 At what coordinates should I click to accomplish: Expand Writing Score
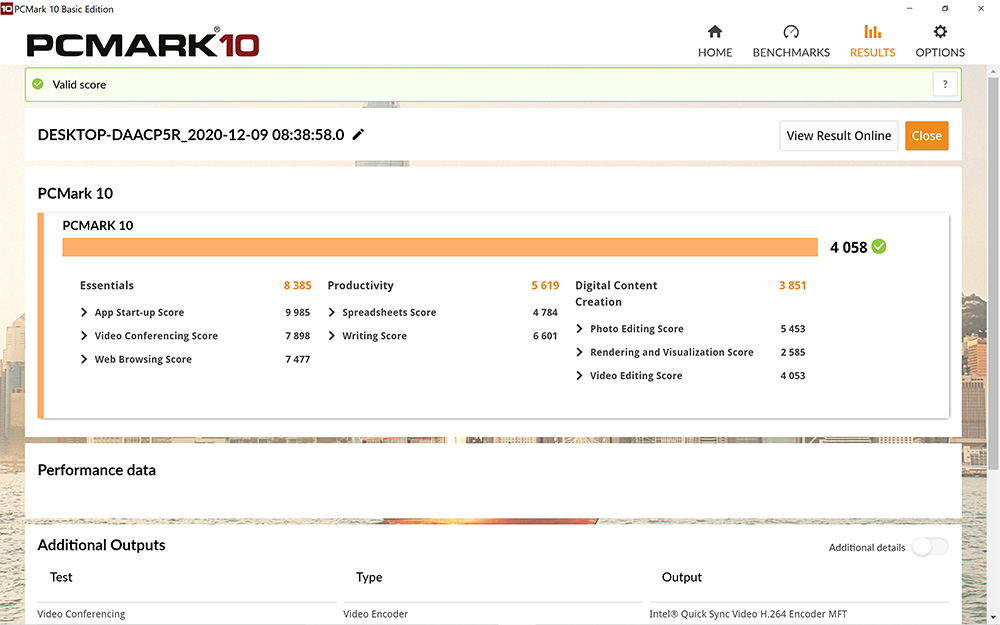coord(331,336)
